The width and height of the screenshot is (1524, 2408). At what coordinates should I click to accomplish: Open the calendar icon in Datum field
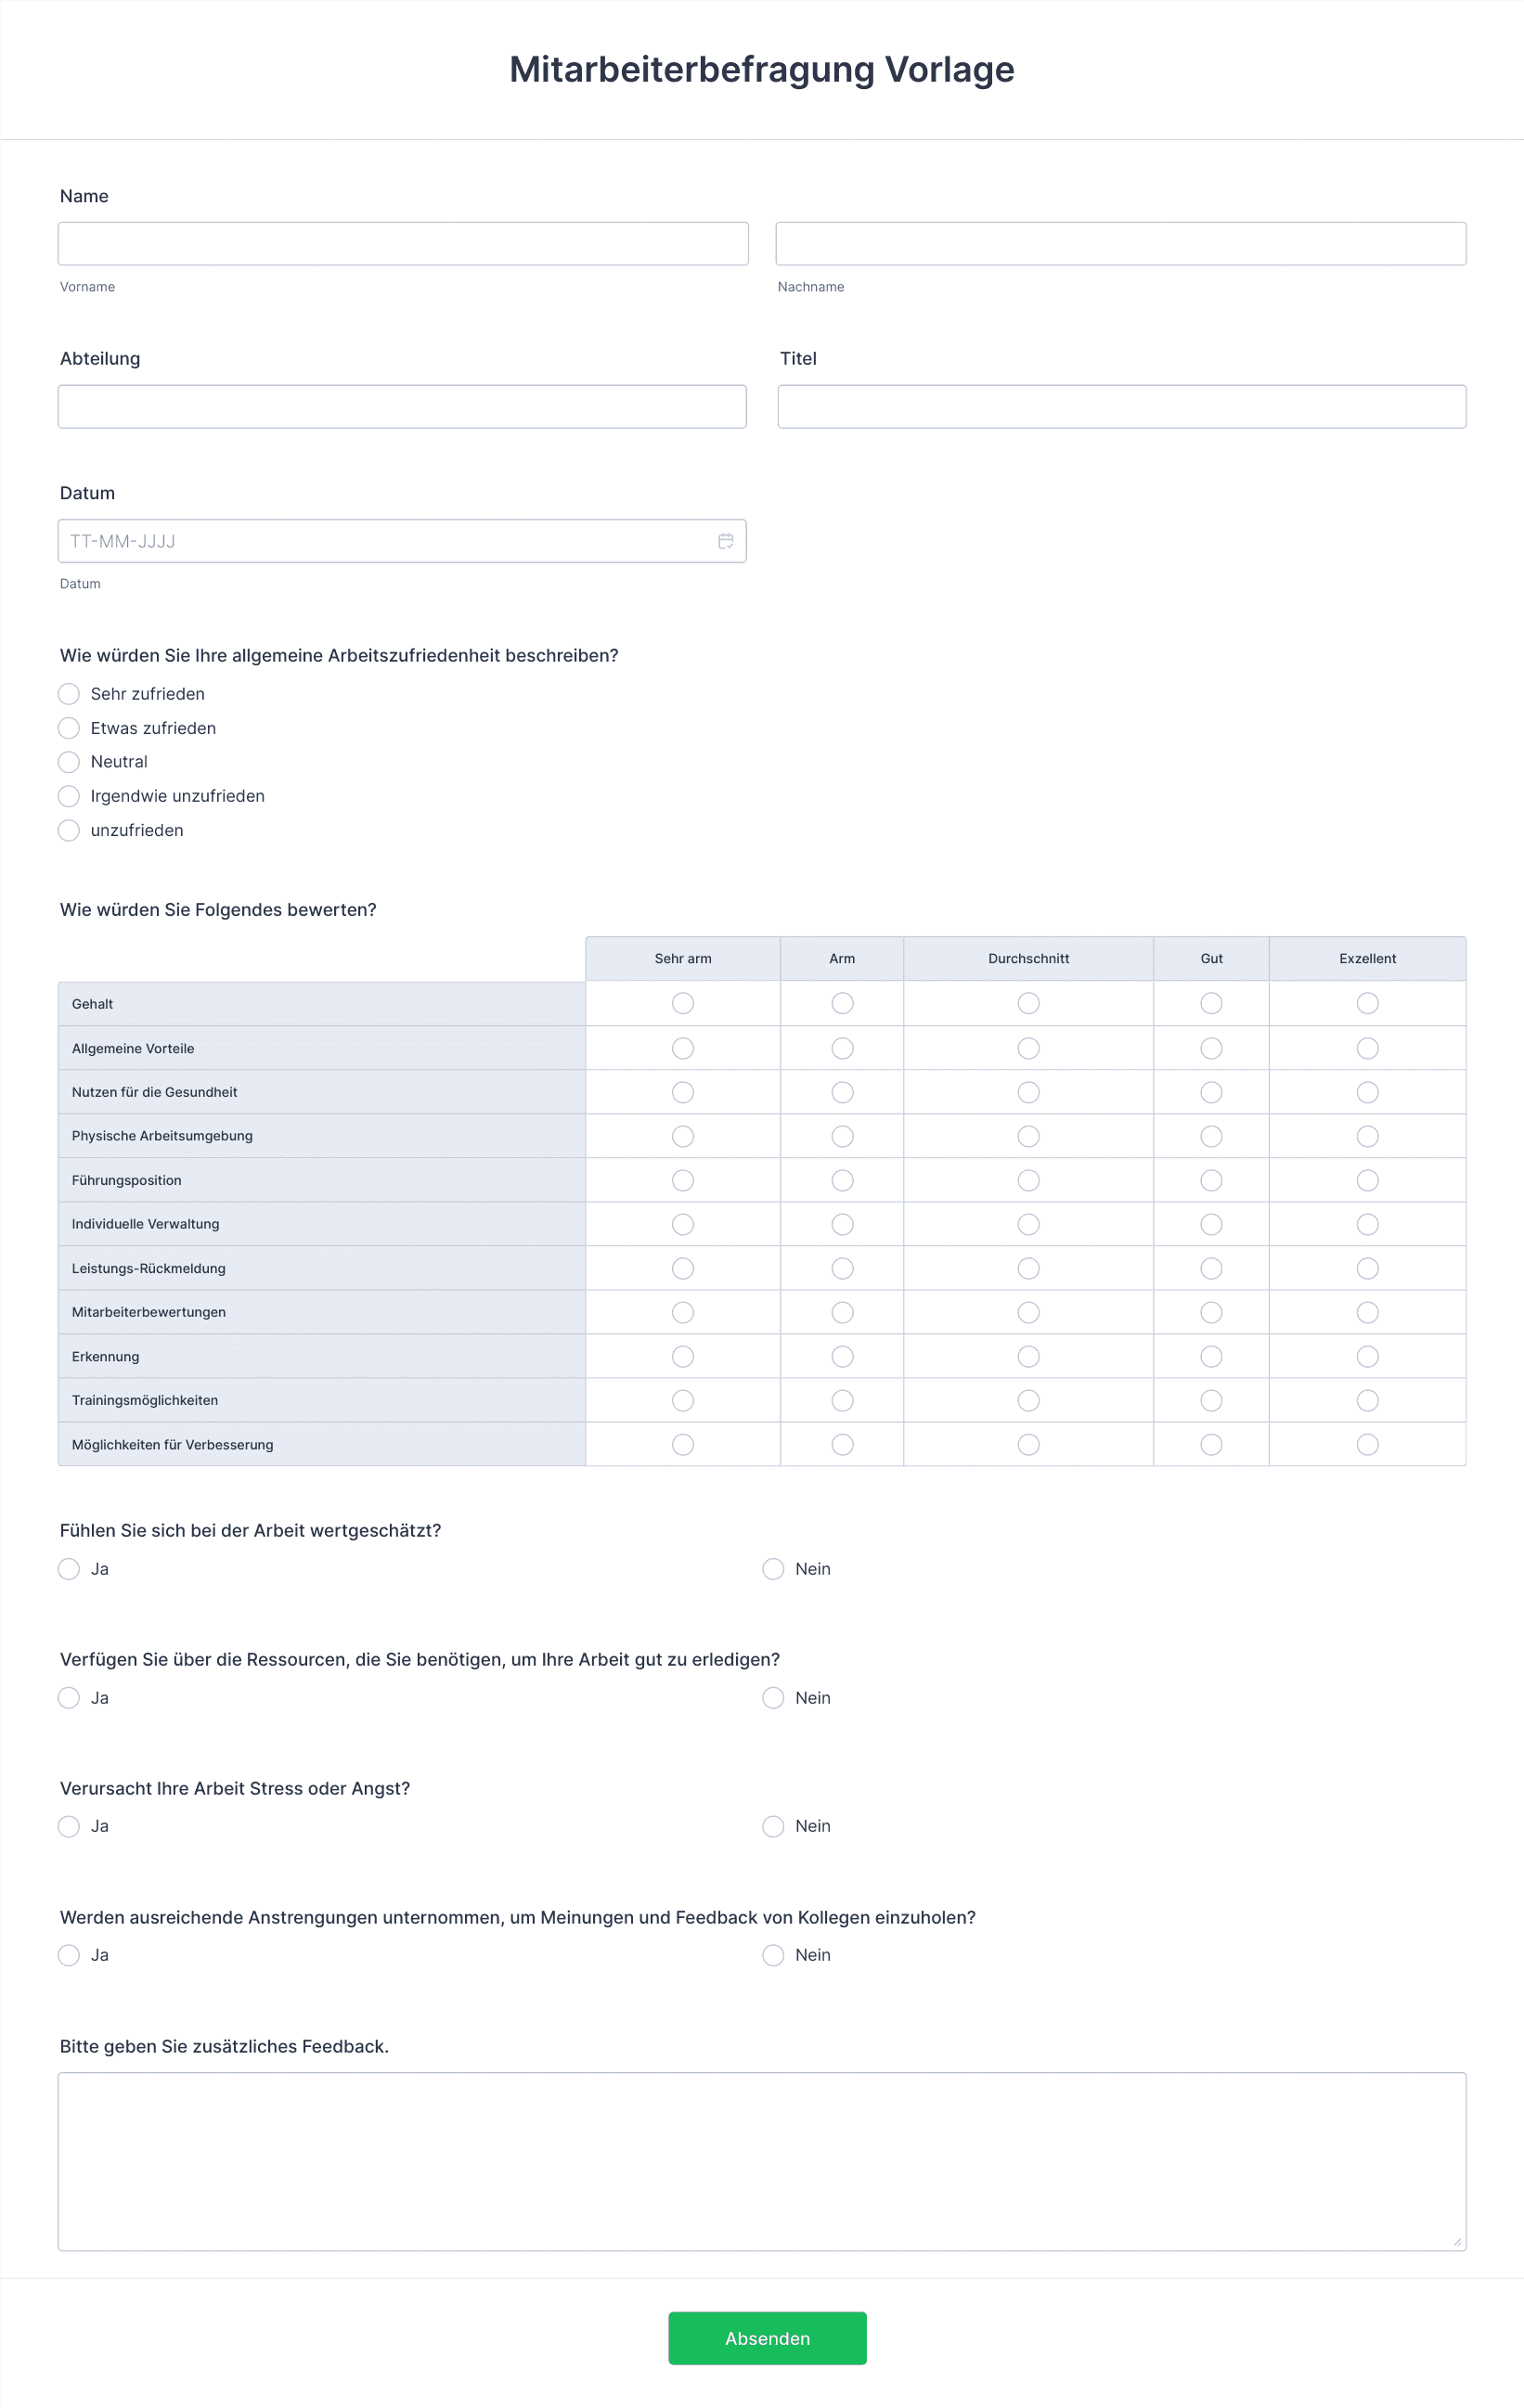pyautogui.click(x=726, y=541)
